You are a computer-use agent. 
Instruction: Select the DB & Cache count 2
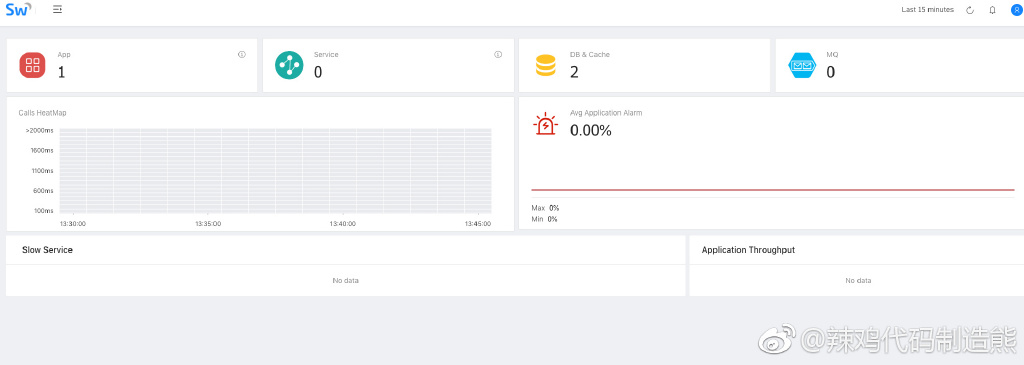(x=574, y=72)
